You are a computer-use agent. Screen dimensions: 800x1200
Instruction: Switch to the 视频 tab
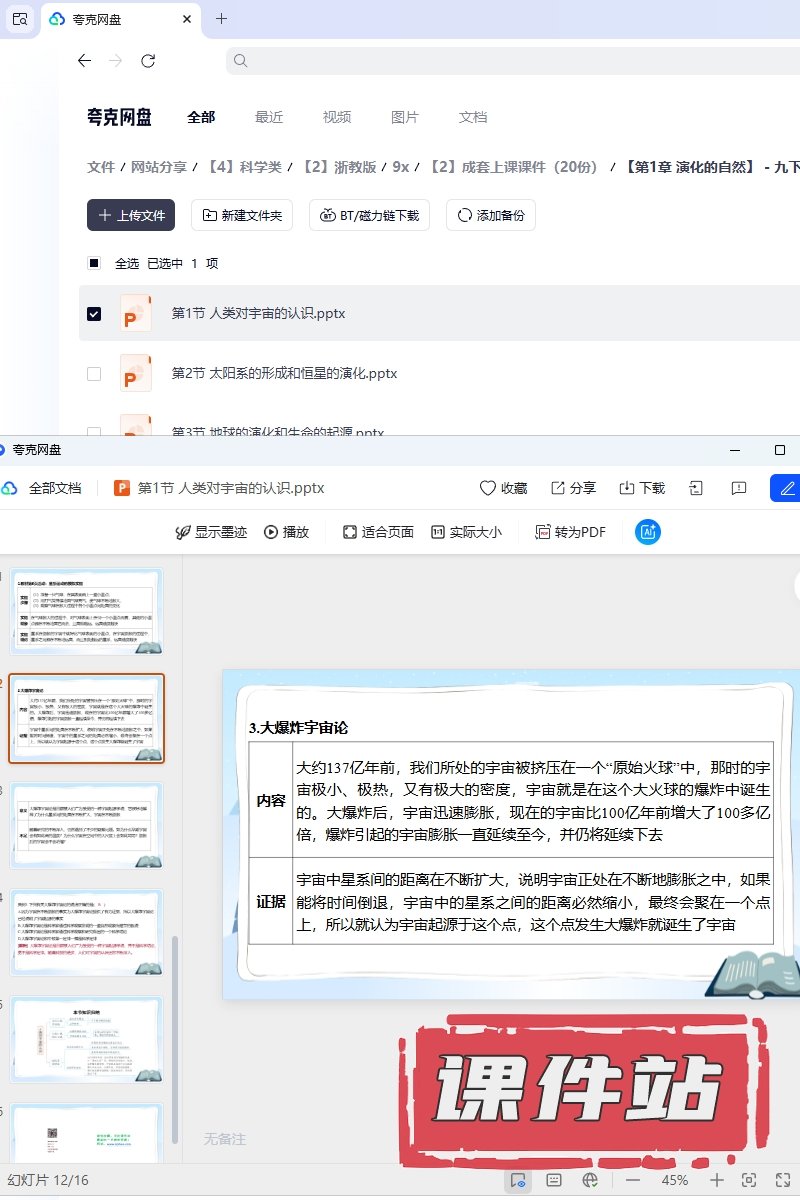point(336,117)
